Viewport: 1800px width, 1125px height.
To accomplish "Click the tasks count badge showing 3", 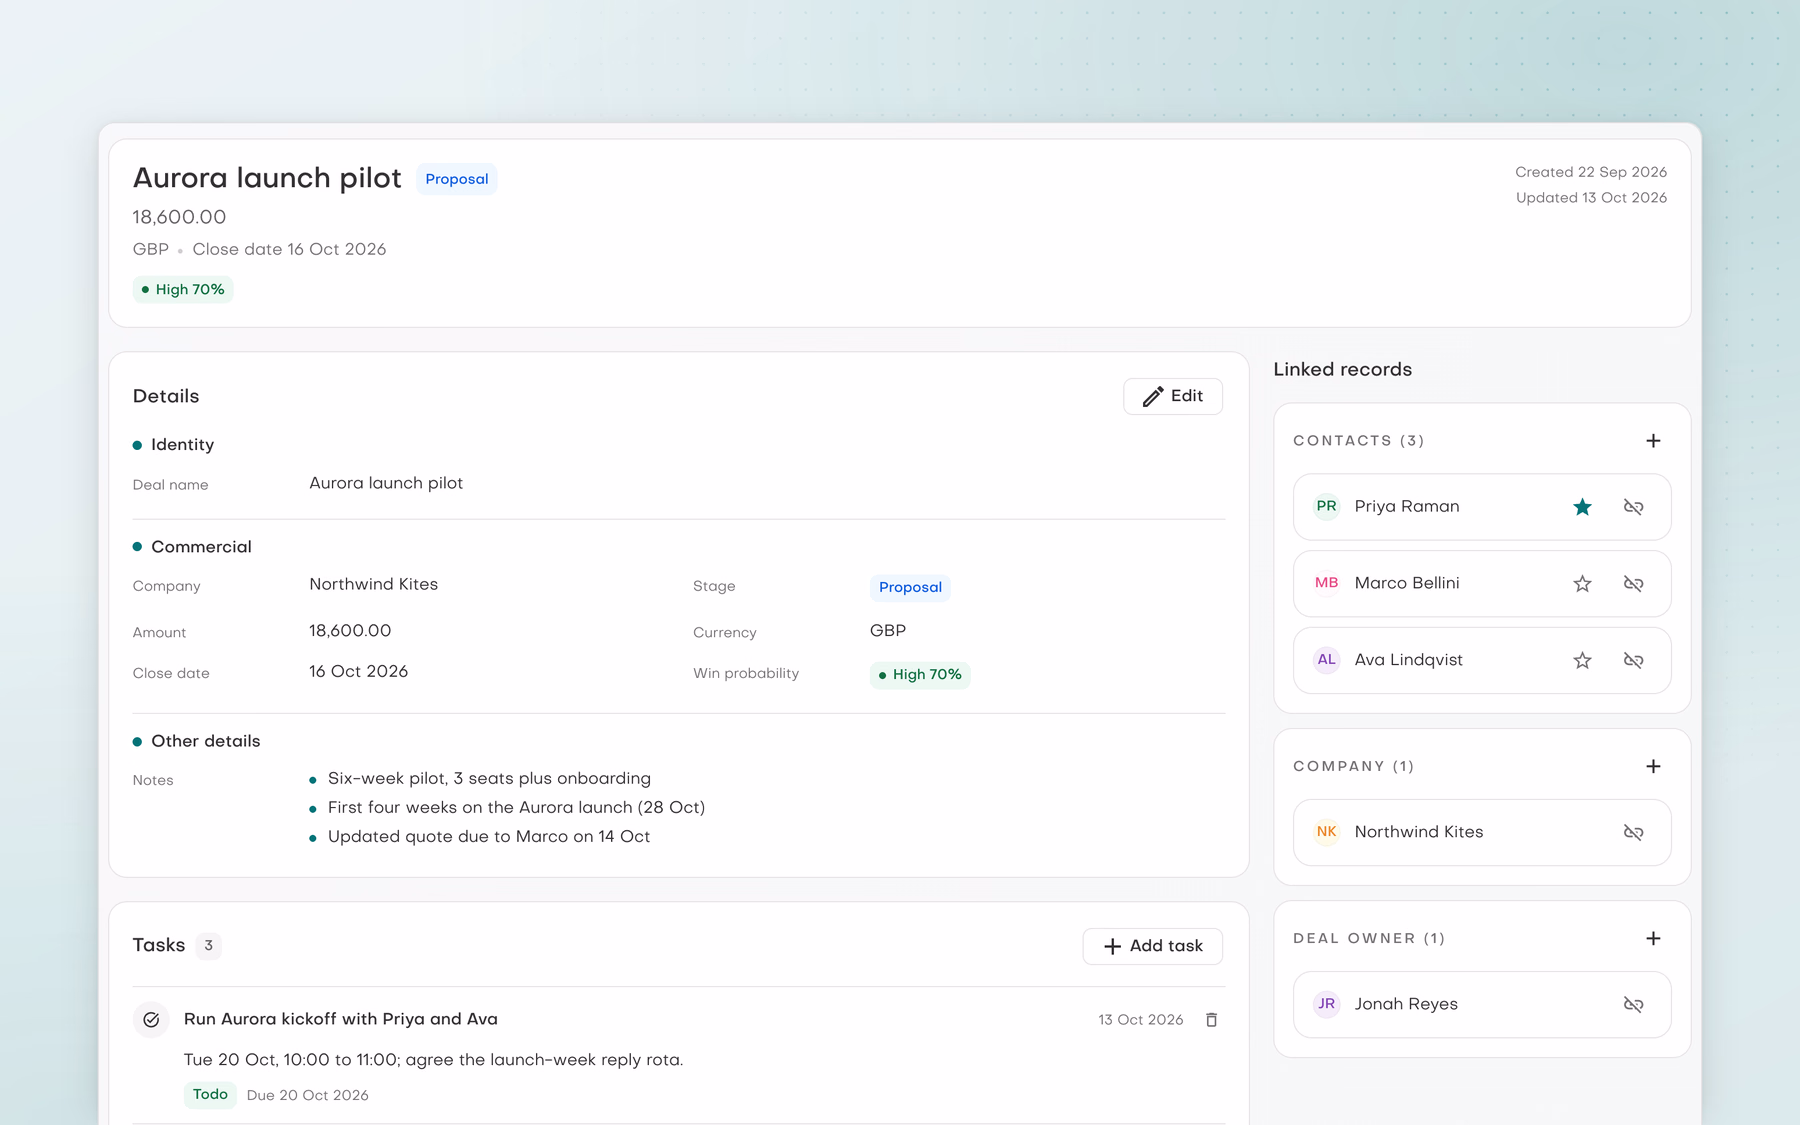I will pos(208,946).
